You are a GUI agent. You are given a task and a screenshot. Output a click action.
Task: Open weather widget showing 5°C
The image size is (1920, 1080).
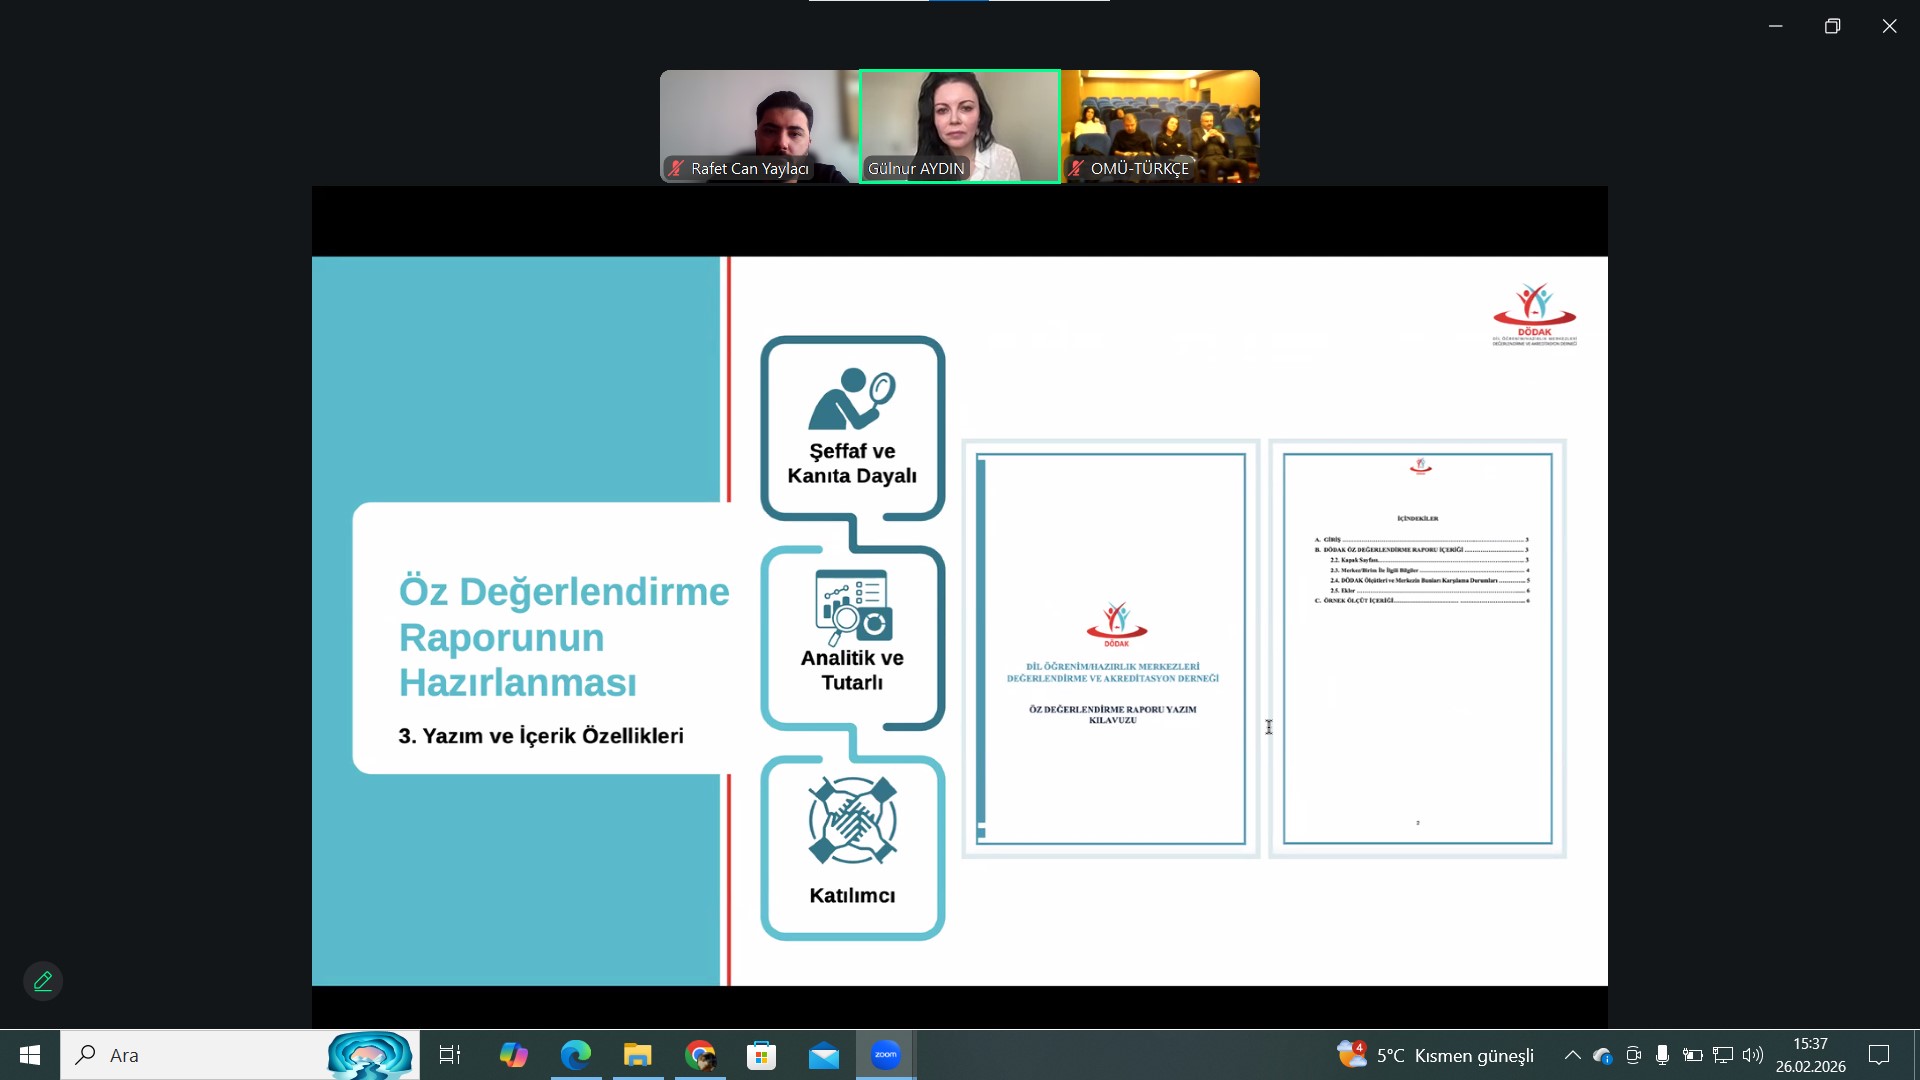1436,1055
